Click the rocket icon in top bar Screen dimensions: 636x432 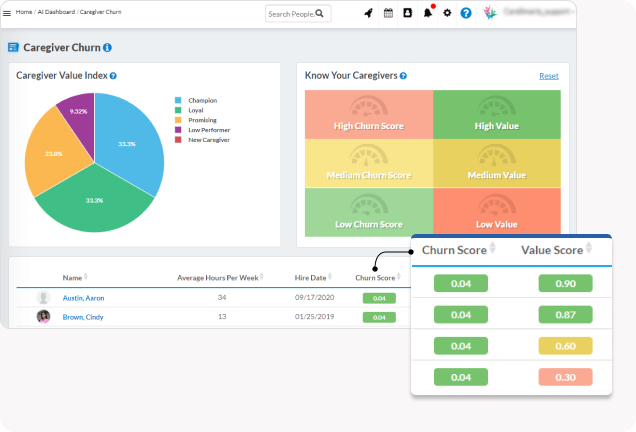tap(369, 14)
